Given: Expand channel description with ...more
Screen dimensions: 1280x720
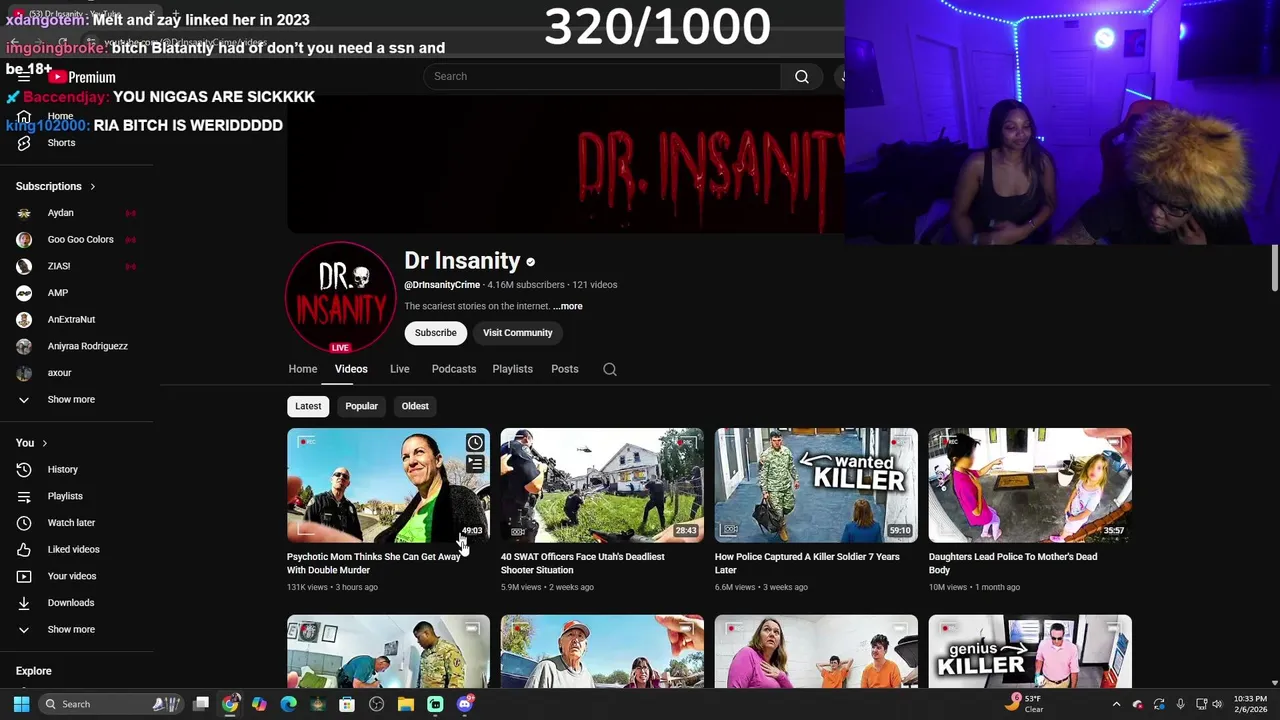Looking at the screenshot, I should pos(567,306).
